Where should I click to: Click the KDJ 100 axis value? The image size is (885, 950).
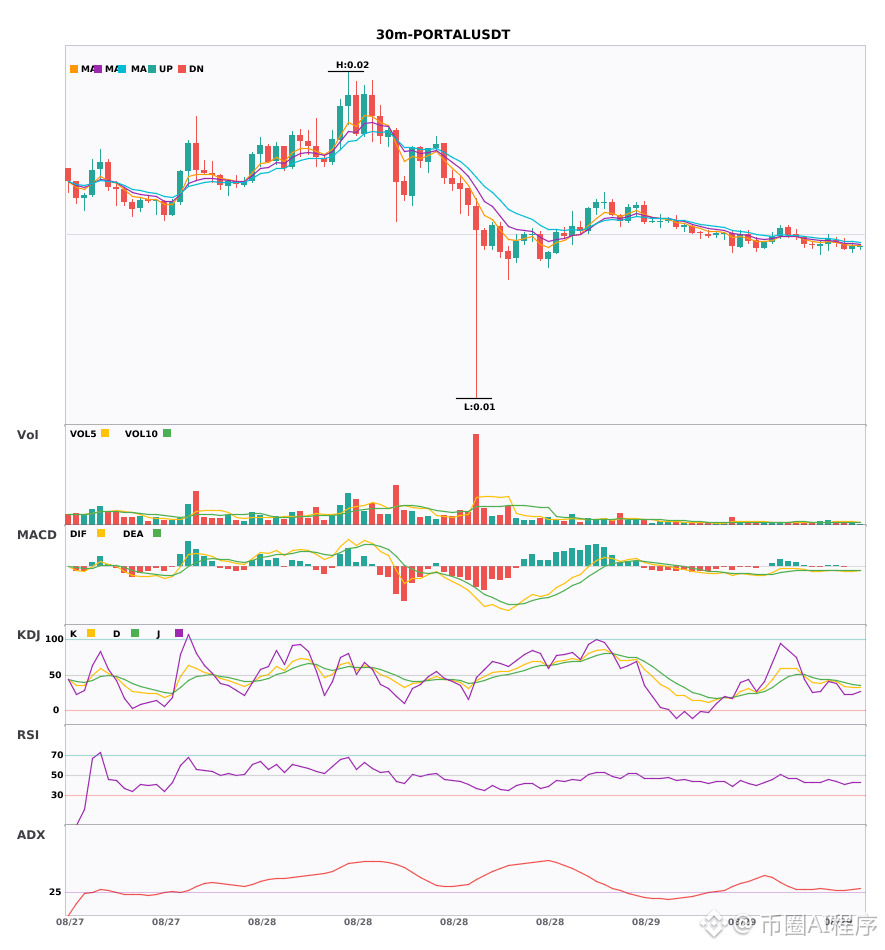(x=54, y=639)
